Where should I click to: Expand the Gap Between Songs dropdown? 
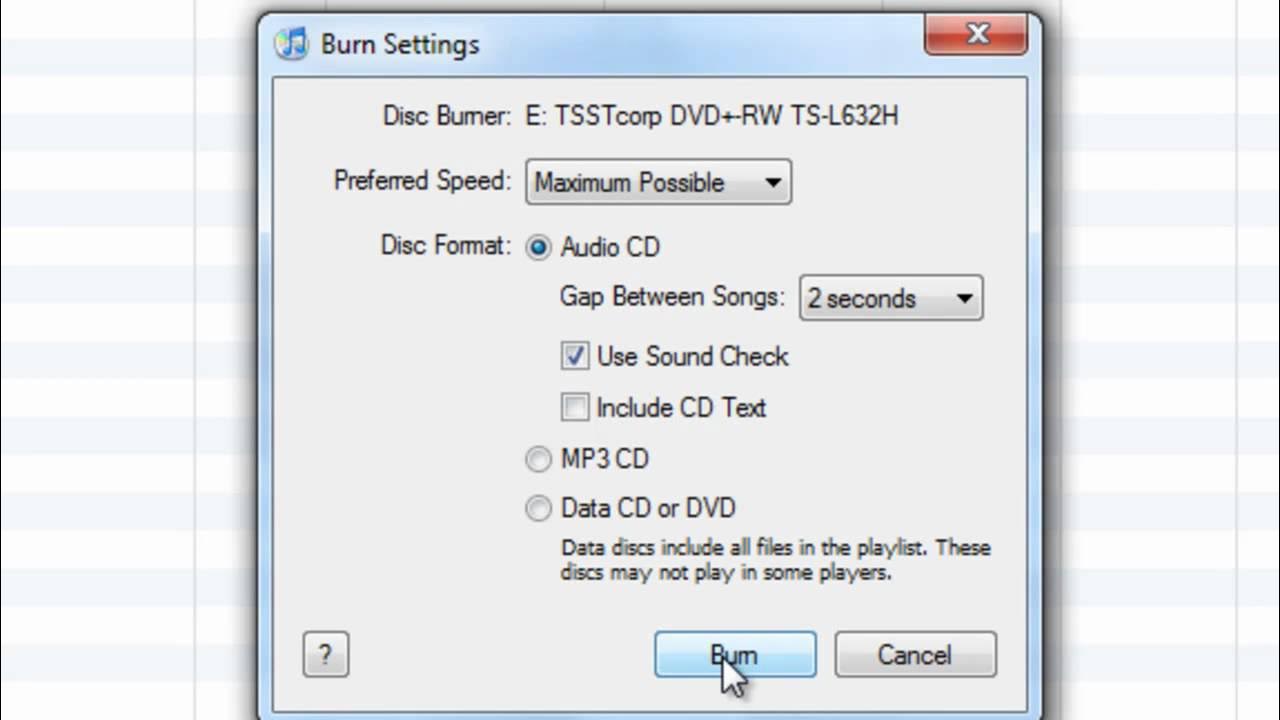pos(890,298)
